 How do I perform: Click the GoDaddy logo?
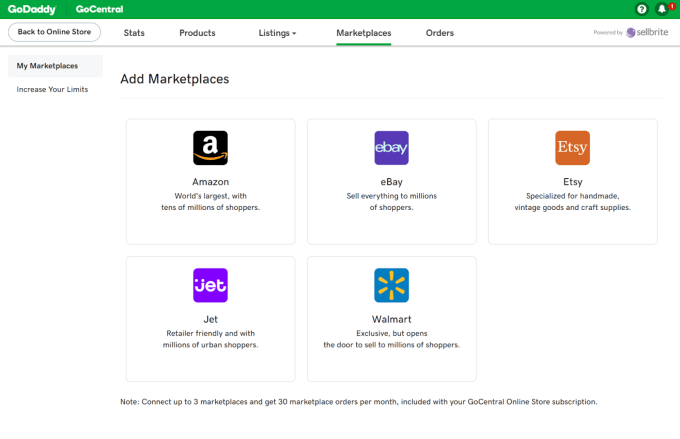coord(31,9)
